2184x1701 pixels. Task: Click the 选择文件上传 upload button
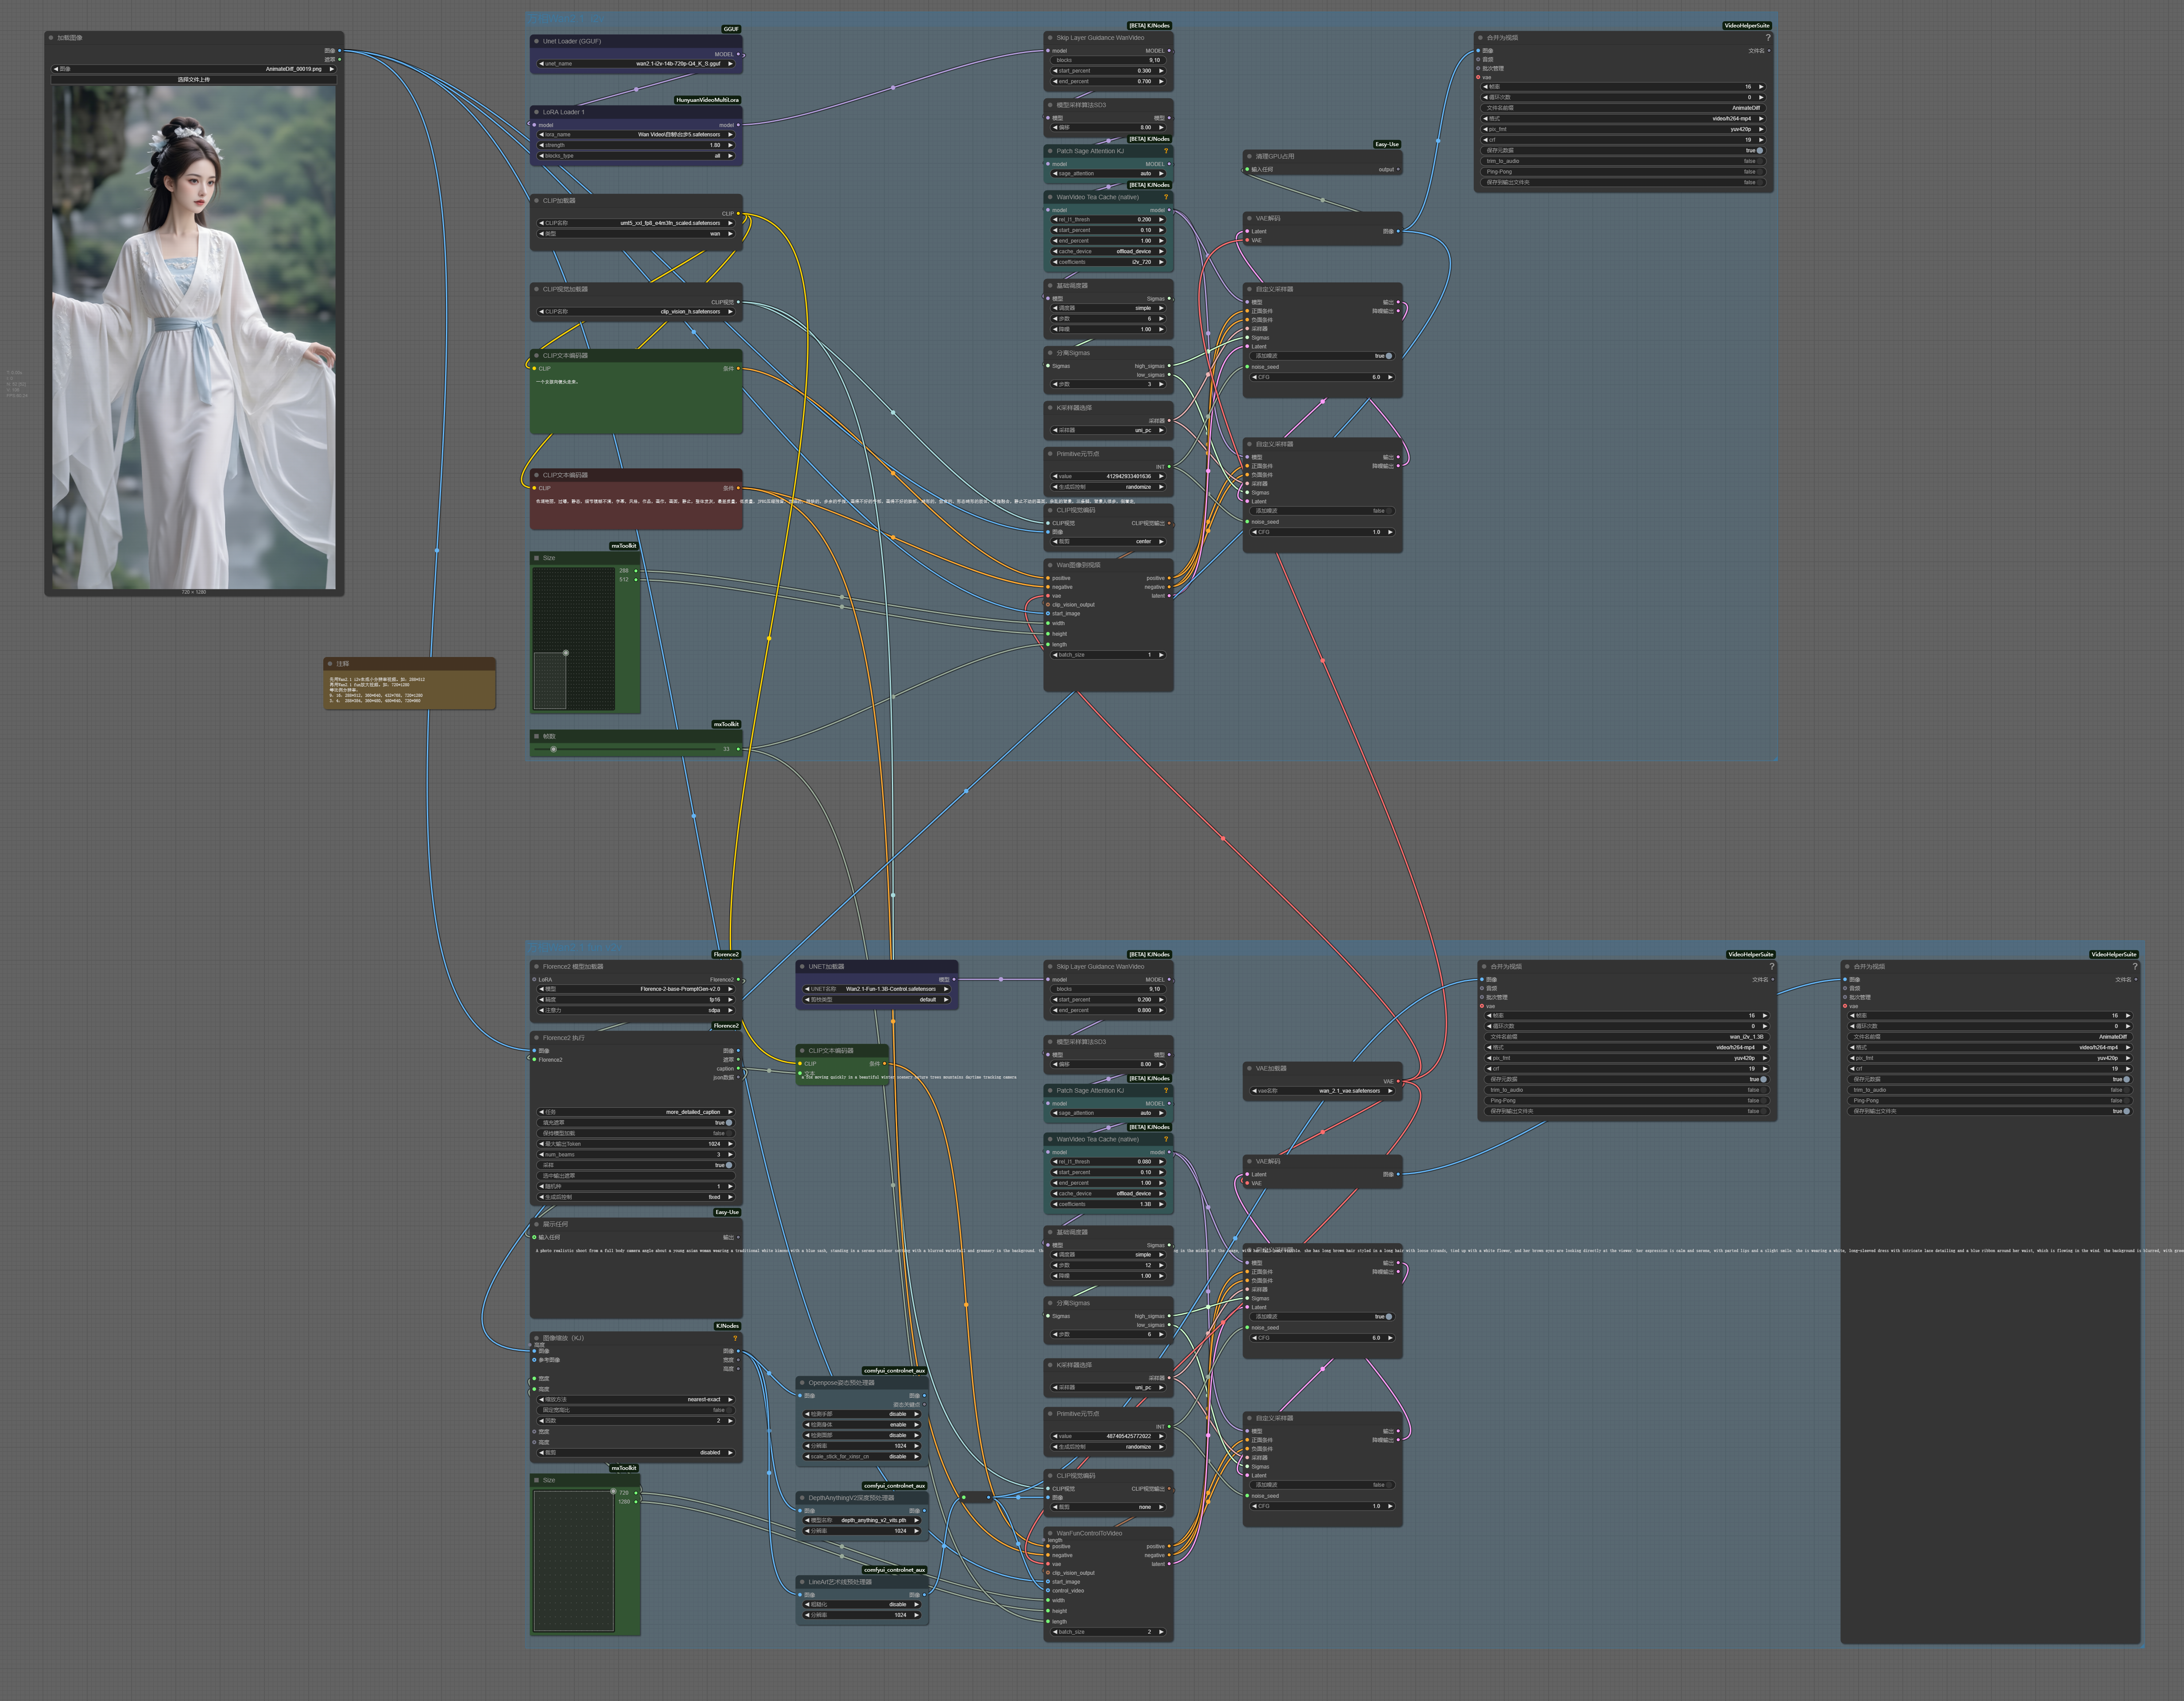pyautogui.click(x=194, y=79)
